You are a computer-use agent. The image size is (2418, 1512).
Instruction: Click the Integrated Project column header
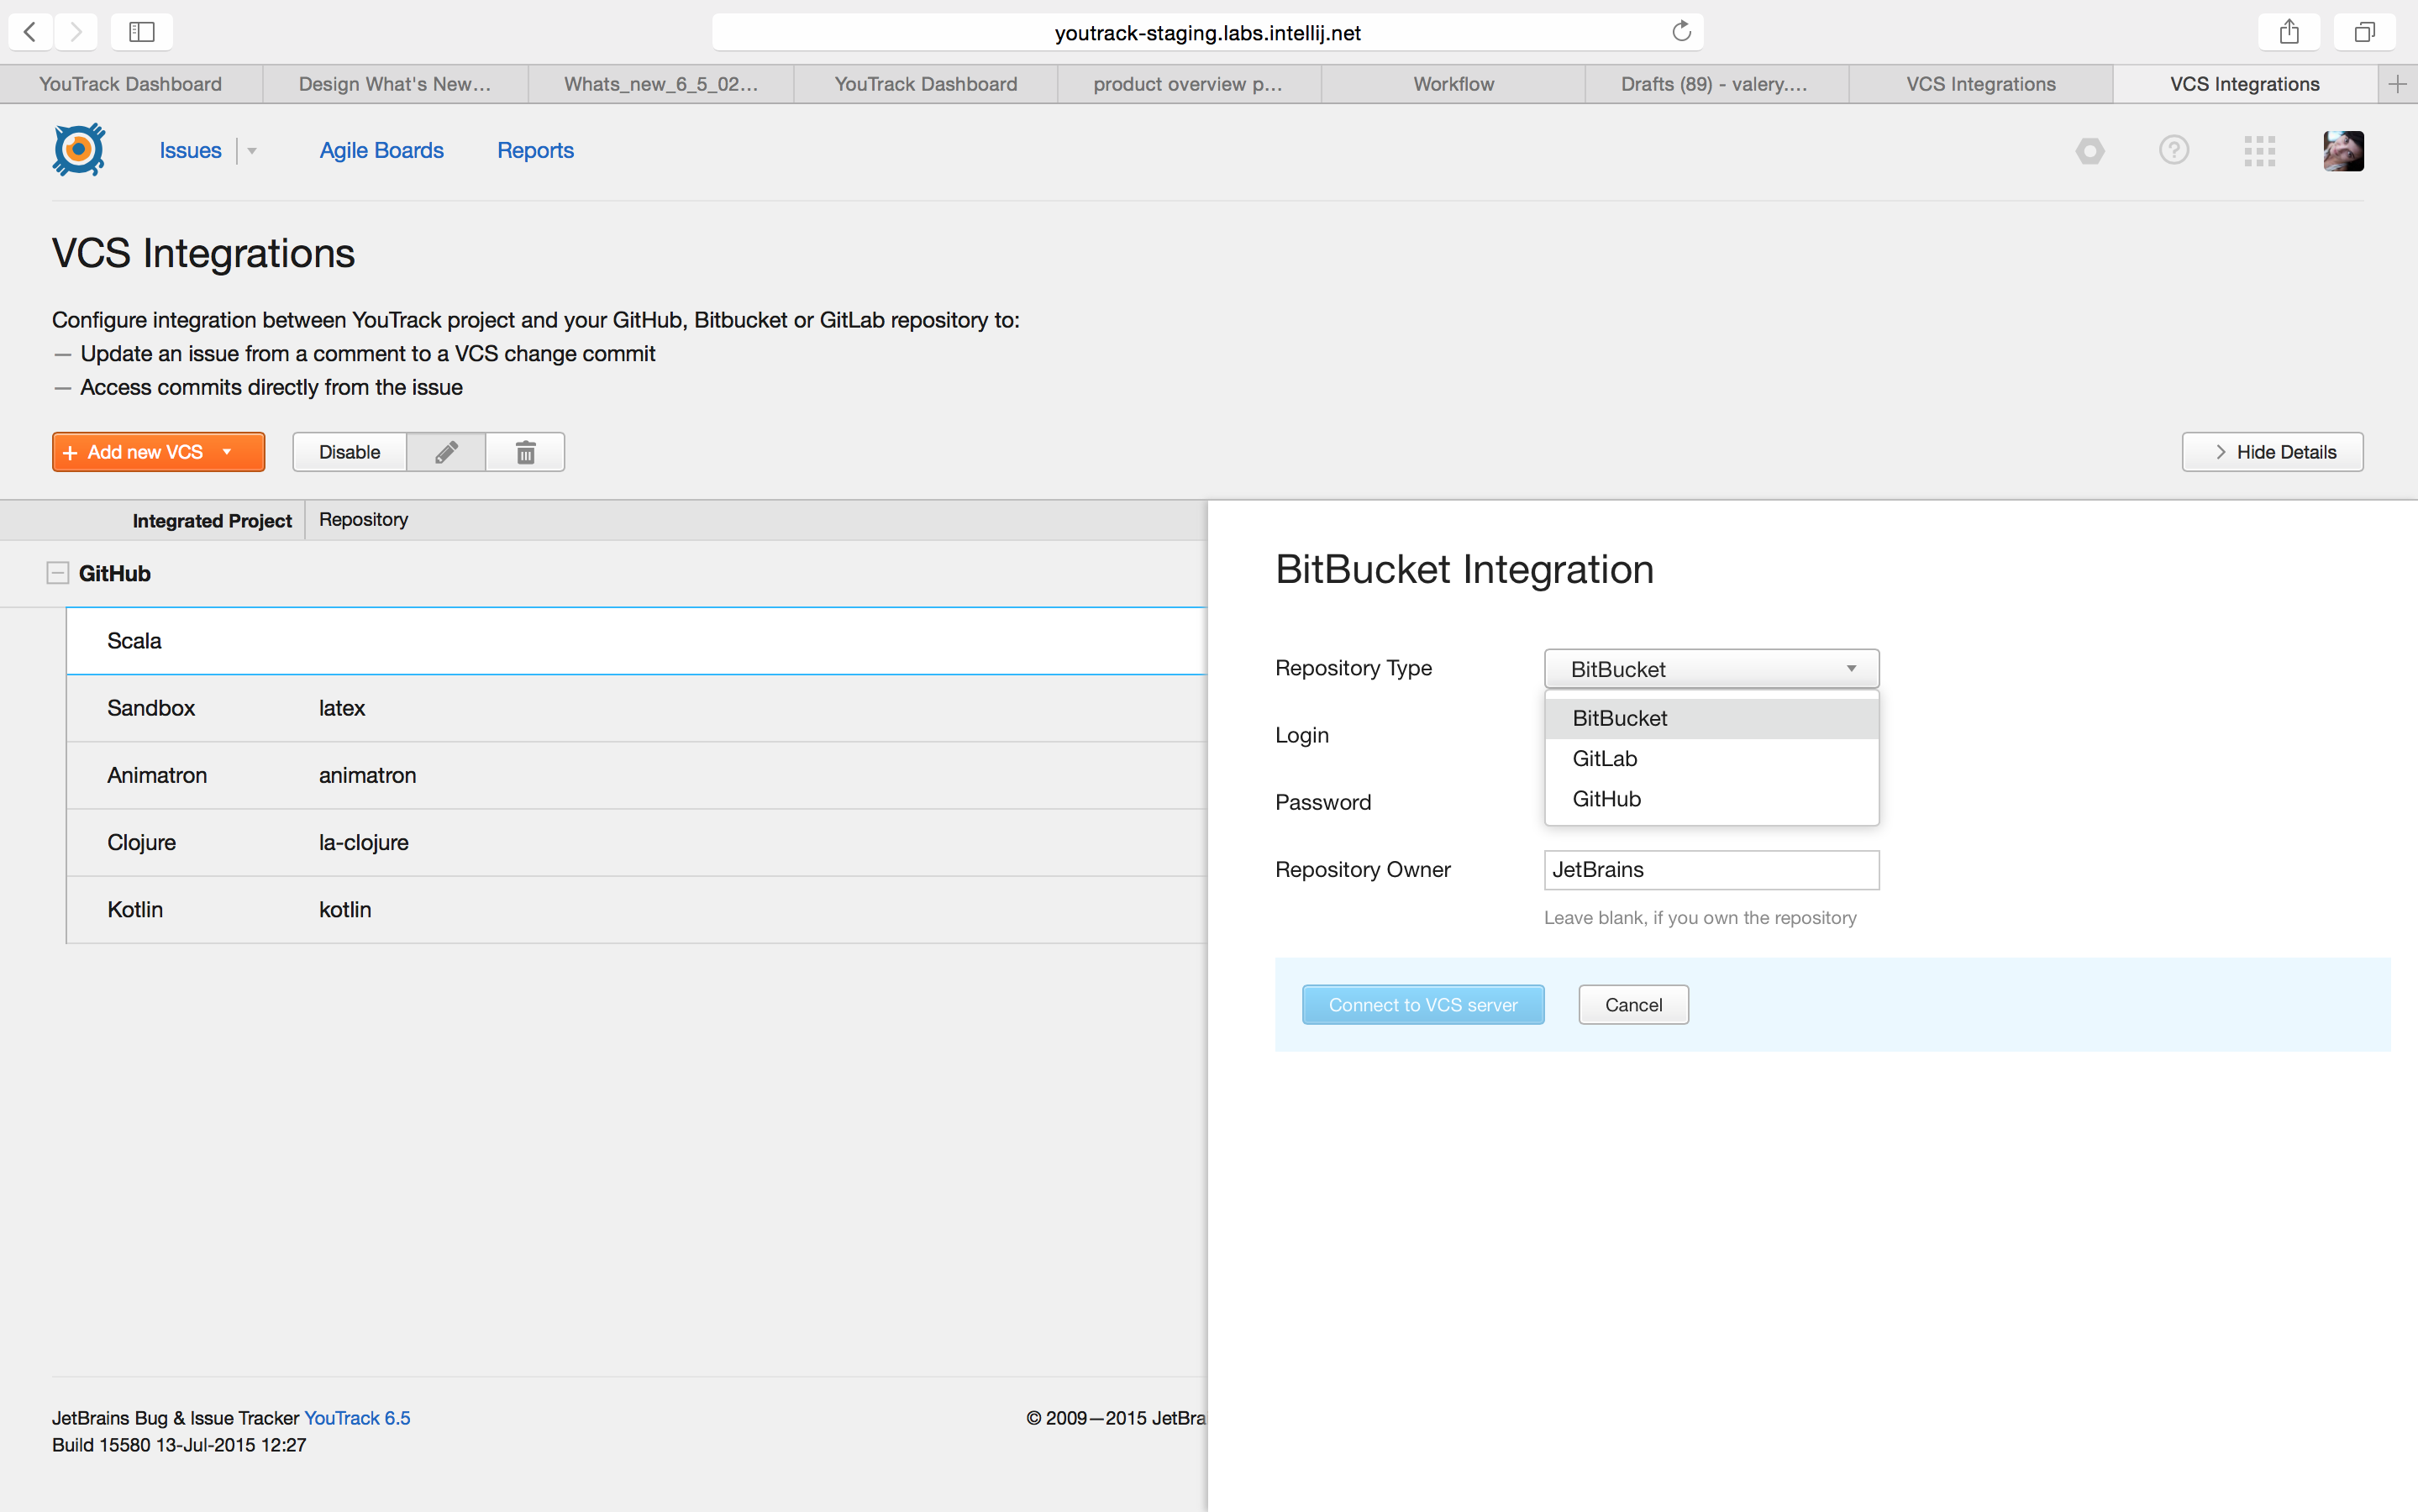212,520
